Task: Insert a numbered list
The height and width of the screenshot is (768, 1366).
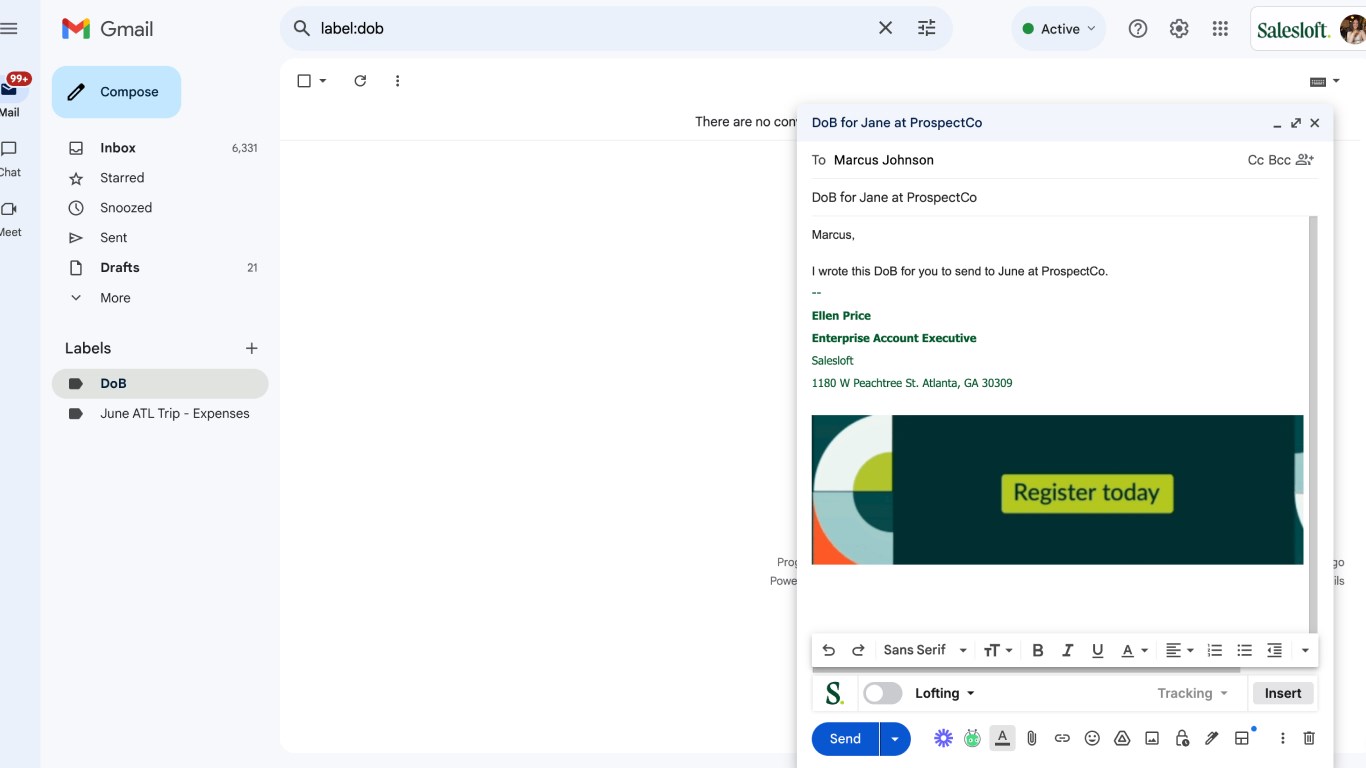Action: tap(1215, 650)
